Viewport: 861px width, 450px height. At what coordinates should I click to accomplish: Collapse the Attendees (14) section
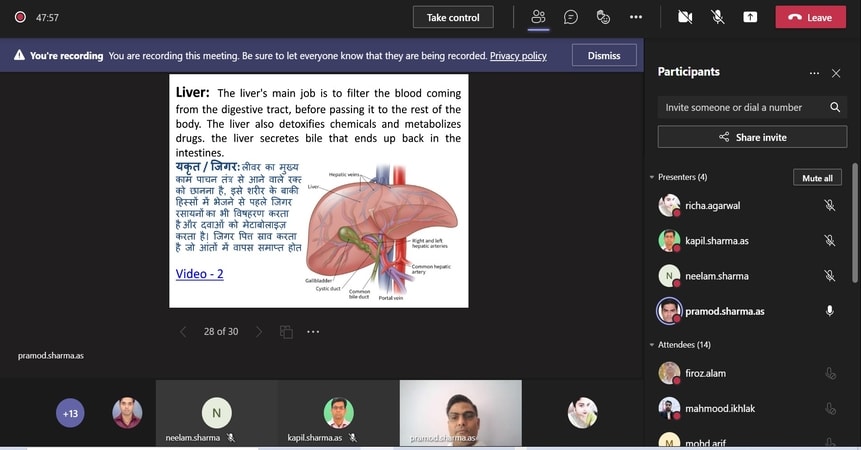point(652,345)
